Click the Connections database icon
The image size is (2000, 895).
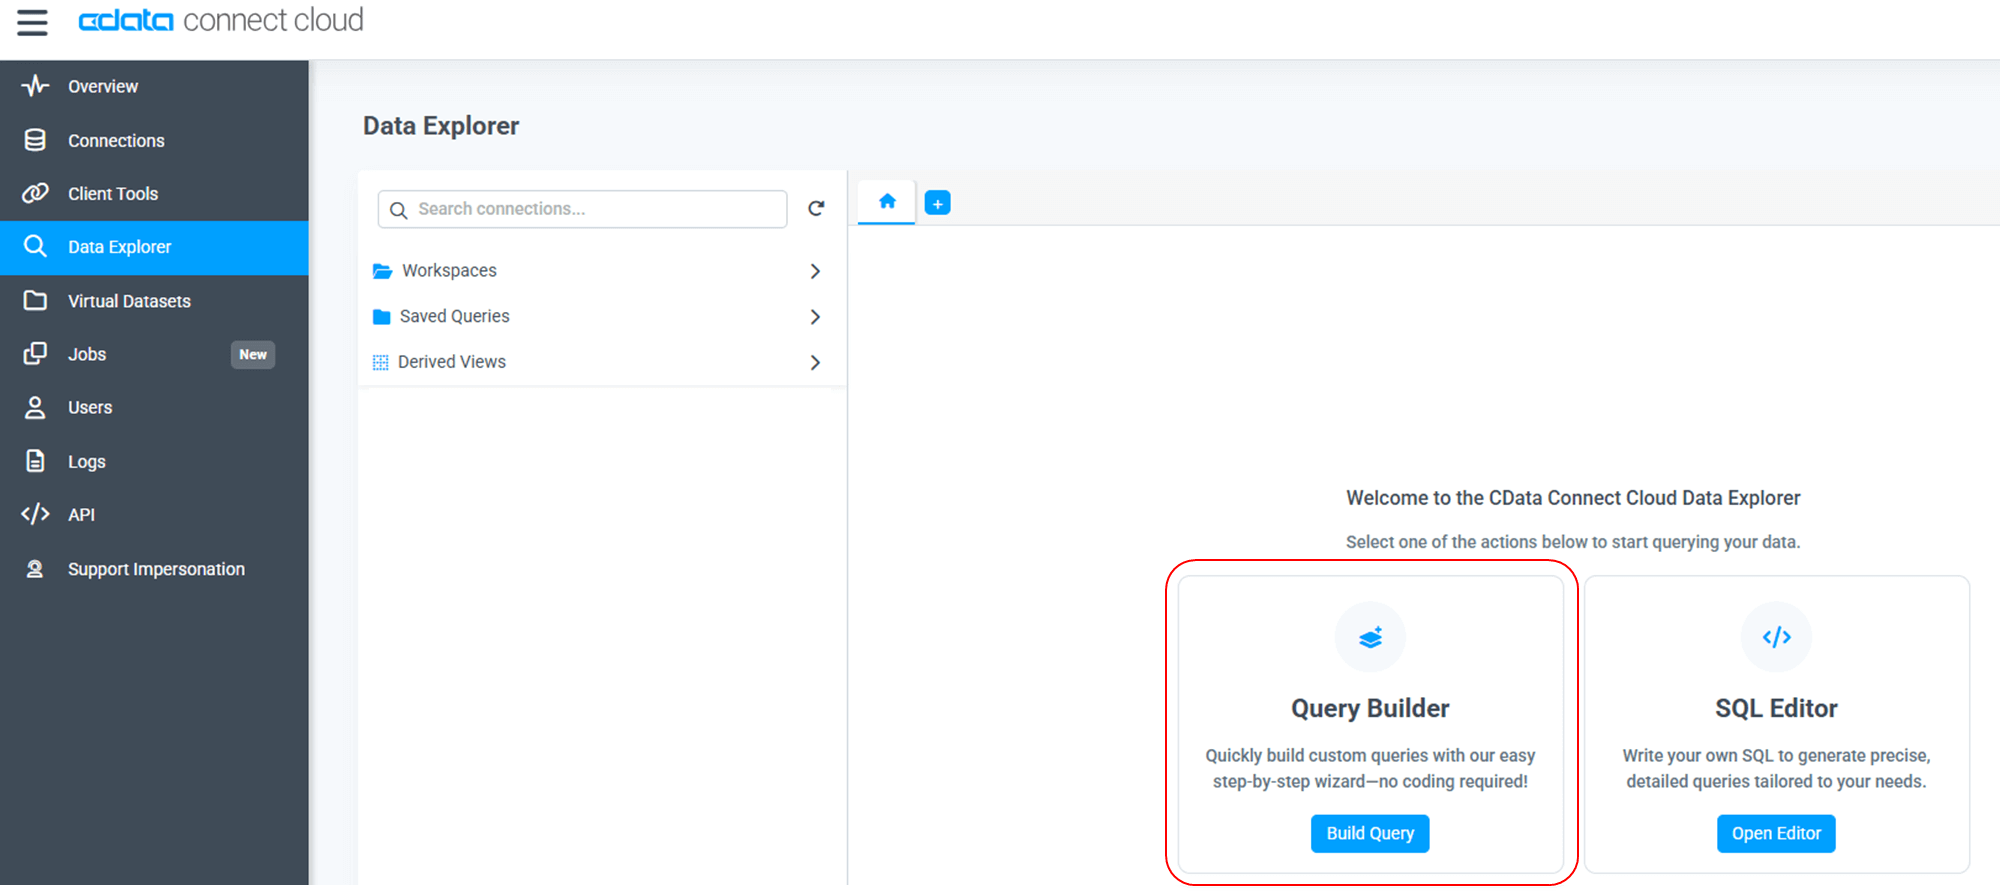click(35, 140)
